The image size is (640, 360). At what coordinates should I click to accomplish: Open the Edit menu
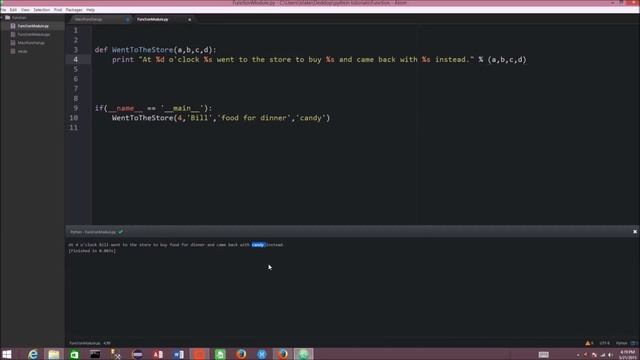tap(13, 9)
